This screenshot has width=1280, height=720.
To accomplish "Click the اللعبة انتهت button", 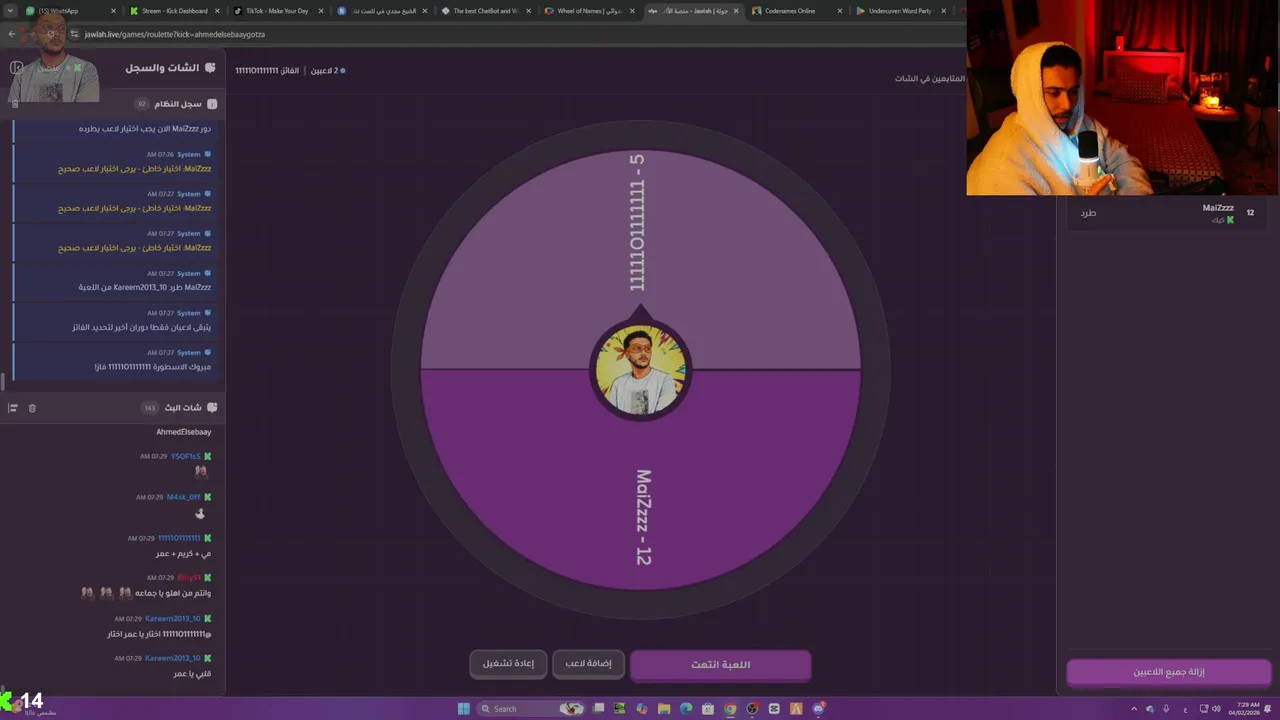I will tap(720, 665).
